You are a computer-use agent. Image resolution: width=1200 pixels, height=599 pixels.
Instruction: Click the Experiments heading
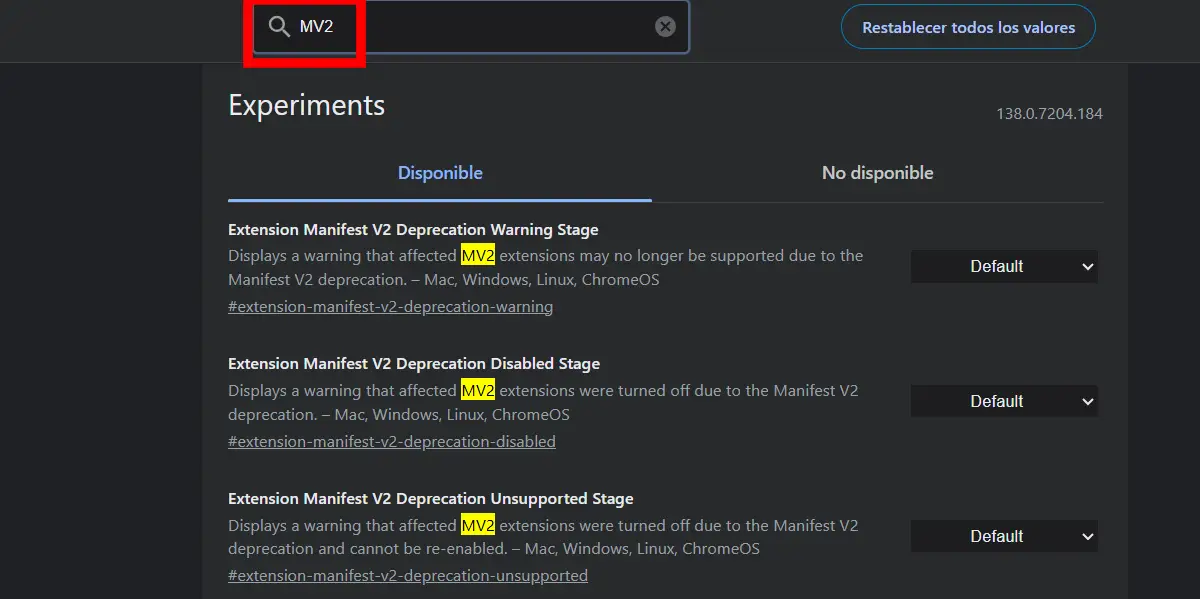click(x=306, y=105)
